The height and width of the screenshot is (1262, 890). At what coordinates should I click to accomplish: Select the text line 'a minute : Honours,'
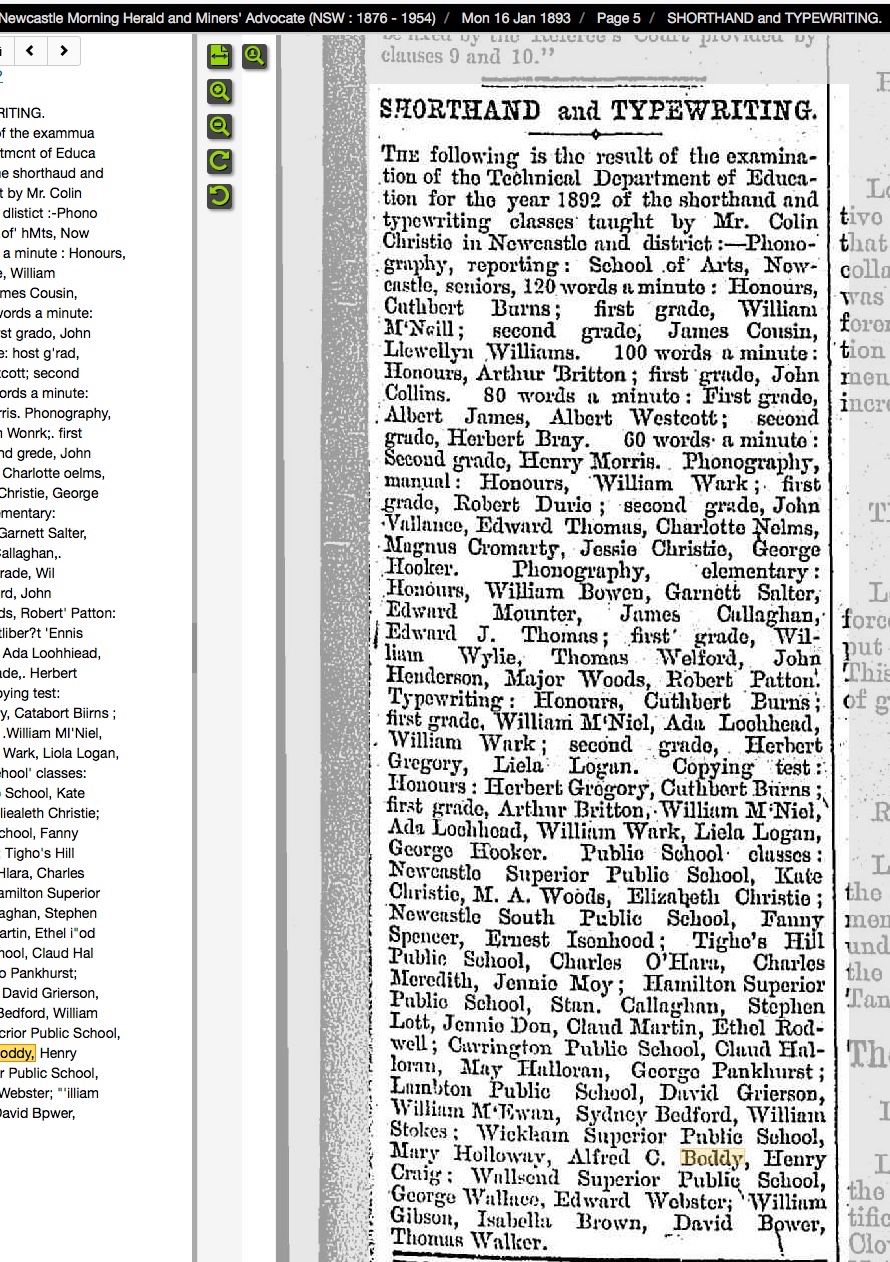tap(63, 253)
